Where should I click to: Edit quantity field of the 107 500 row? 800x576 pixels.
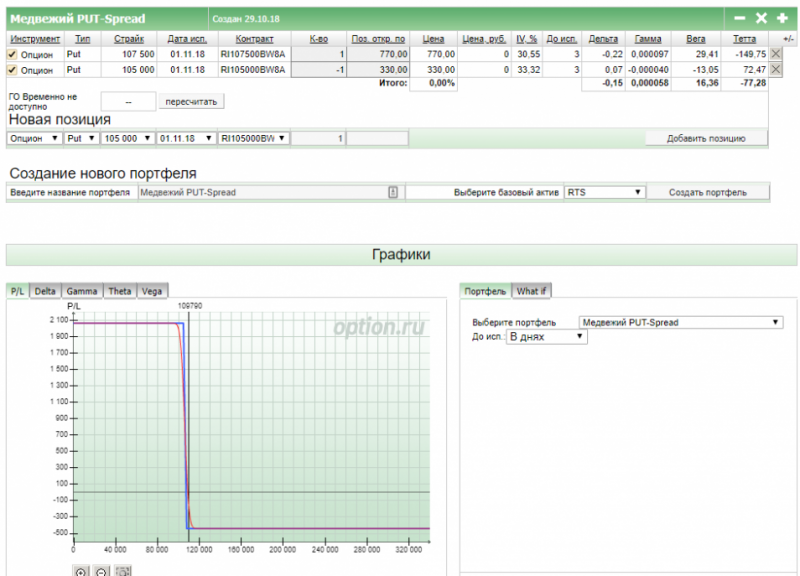pos(318,54)
